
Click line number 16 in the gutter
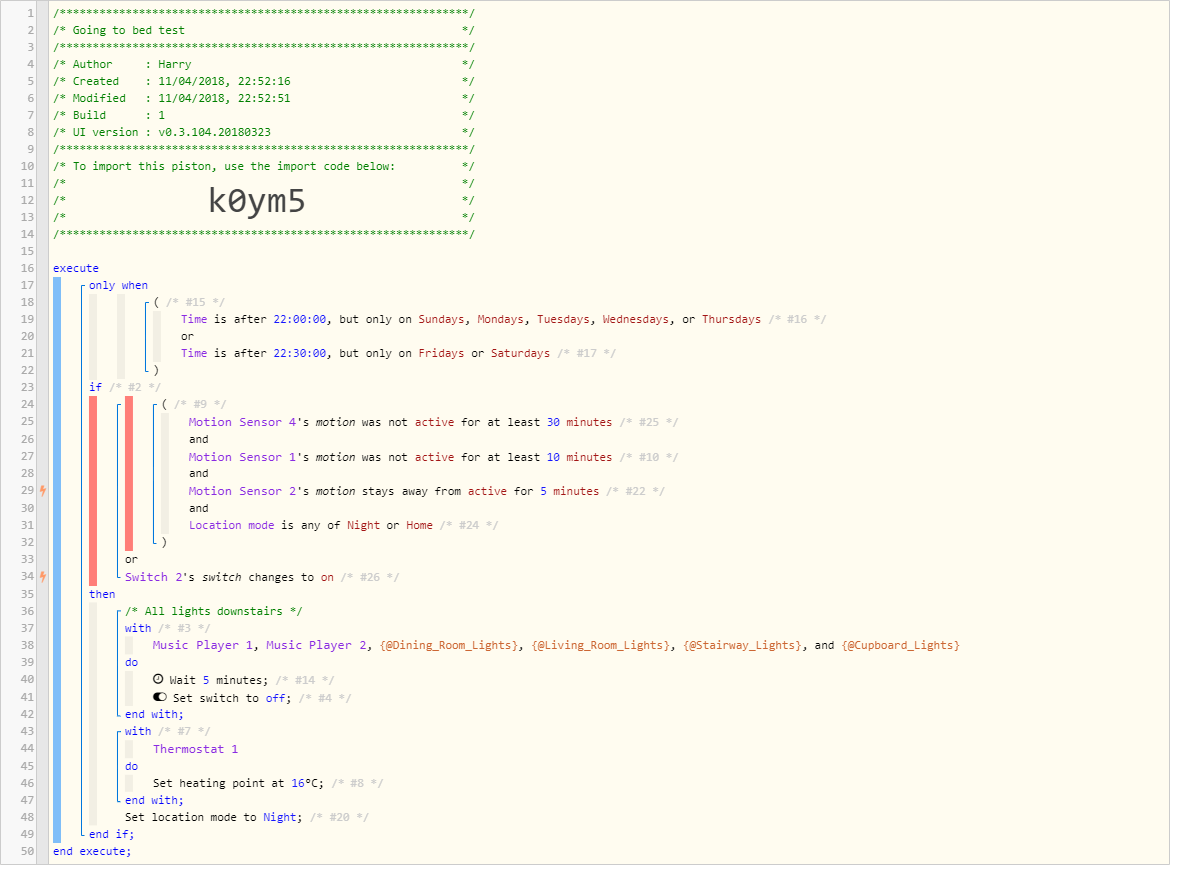click(27, 270)
